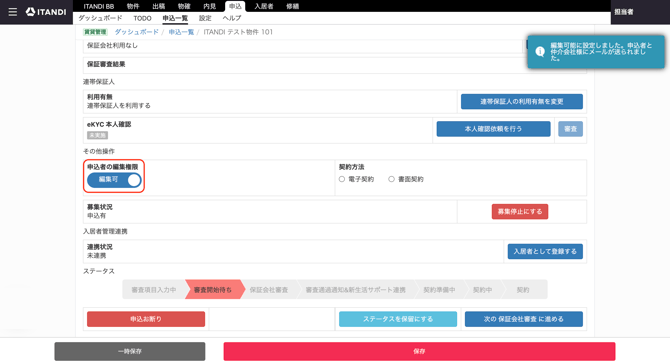
Task: Select the 書面契約 radio button
Action: 391,179
